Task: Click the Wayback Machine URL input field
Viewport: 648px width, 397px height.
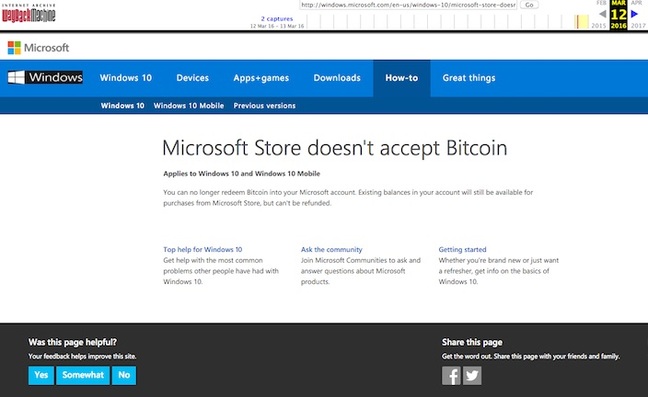Action: [408, 5]
